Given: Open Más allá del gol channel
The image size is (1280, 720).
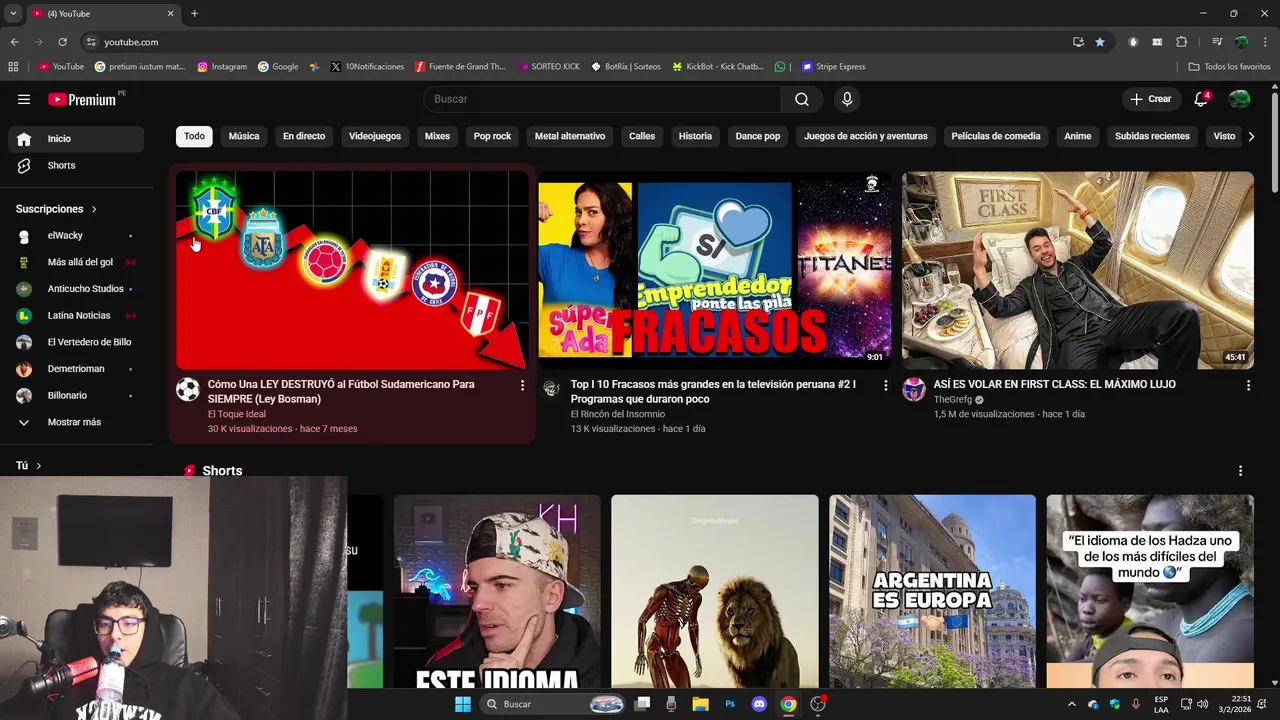Looking at the screenshot, I should point(76,262).
